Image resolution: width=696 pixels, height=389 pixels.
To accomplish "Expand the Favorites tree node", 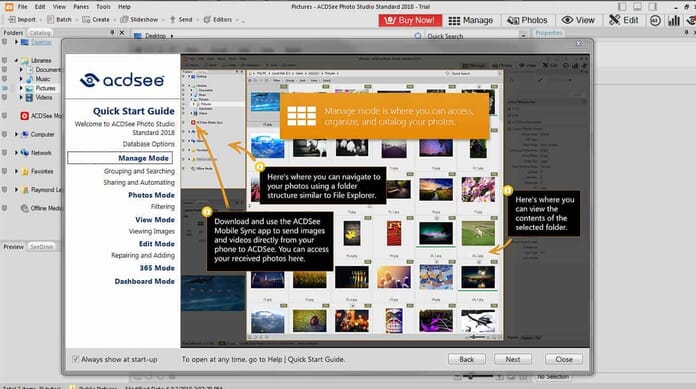I will tap(16, 171).
